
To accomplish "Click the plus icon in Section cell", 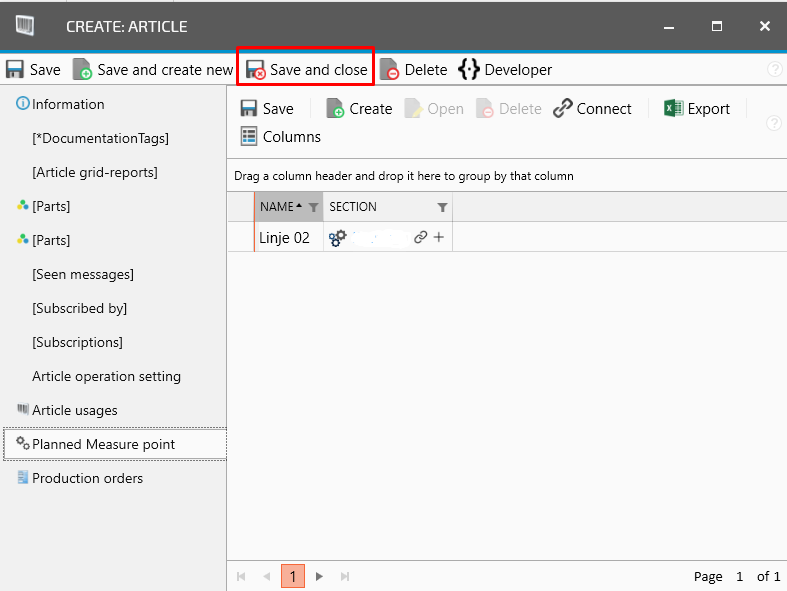I will pyautogui.click(x=439, y=238).
